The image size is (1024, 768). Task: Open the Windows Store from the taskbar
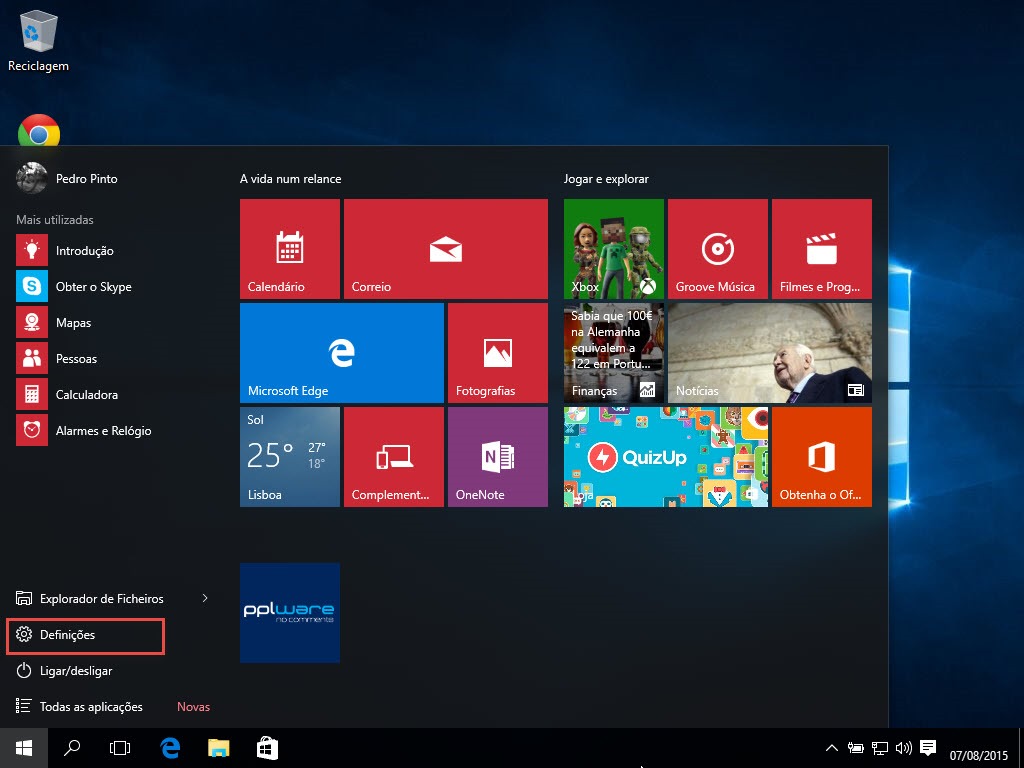tap(266, 747)
